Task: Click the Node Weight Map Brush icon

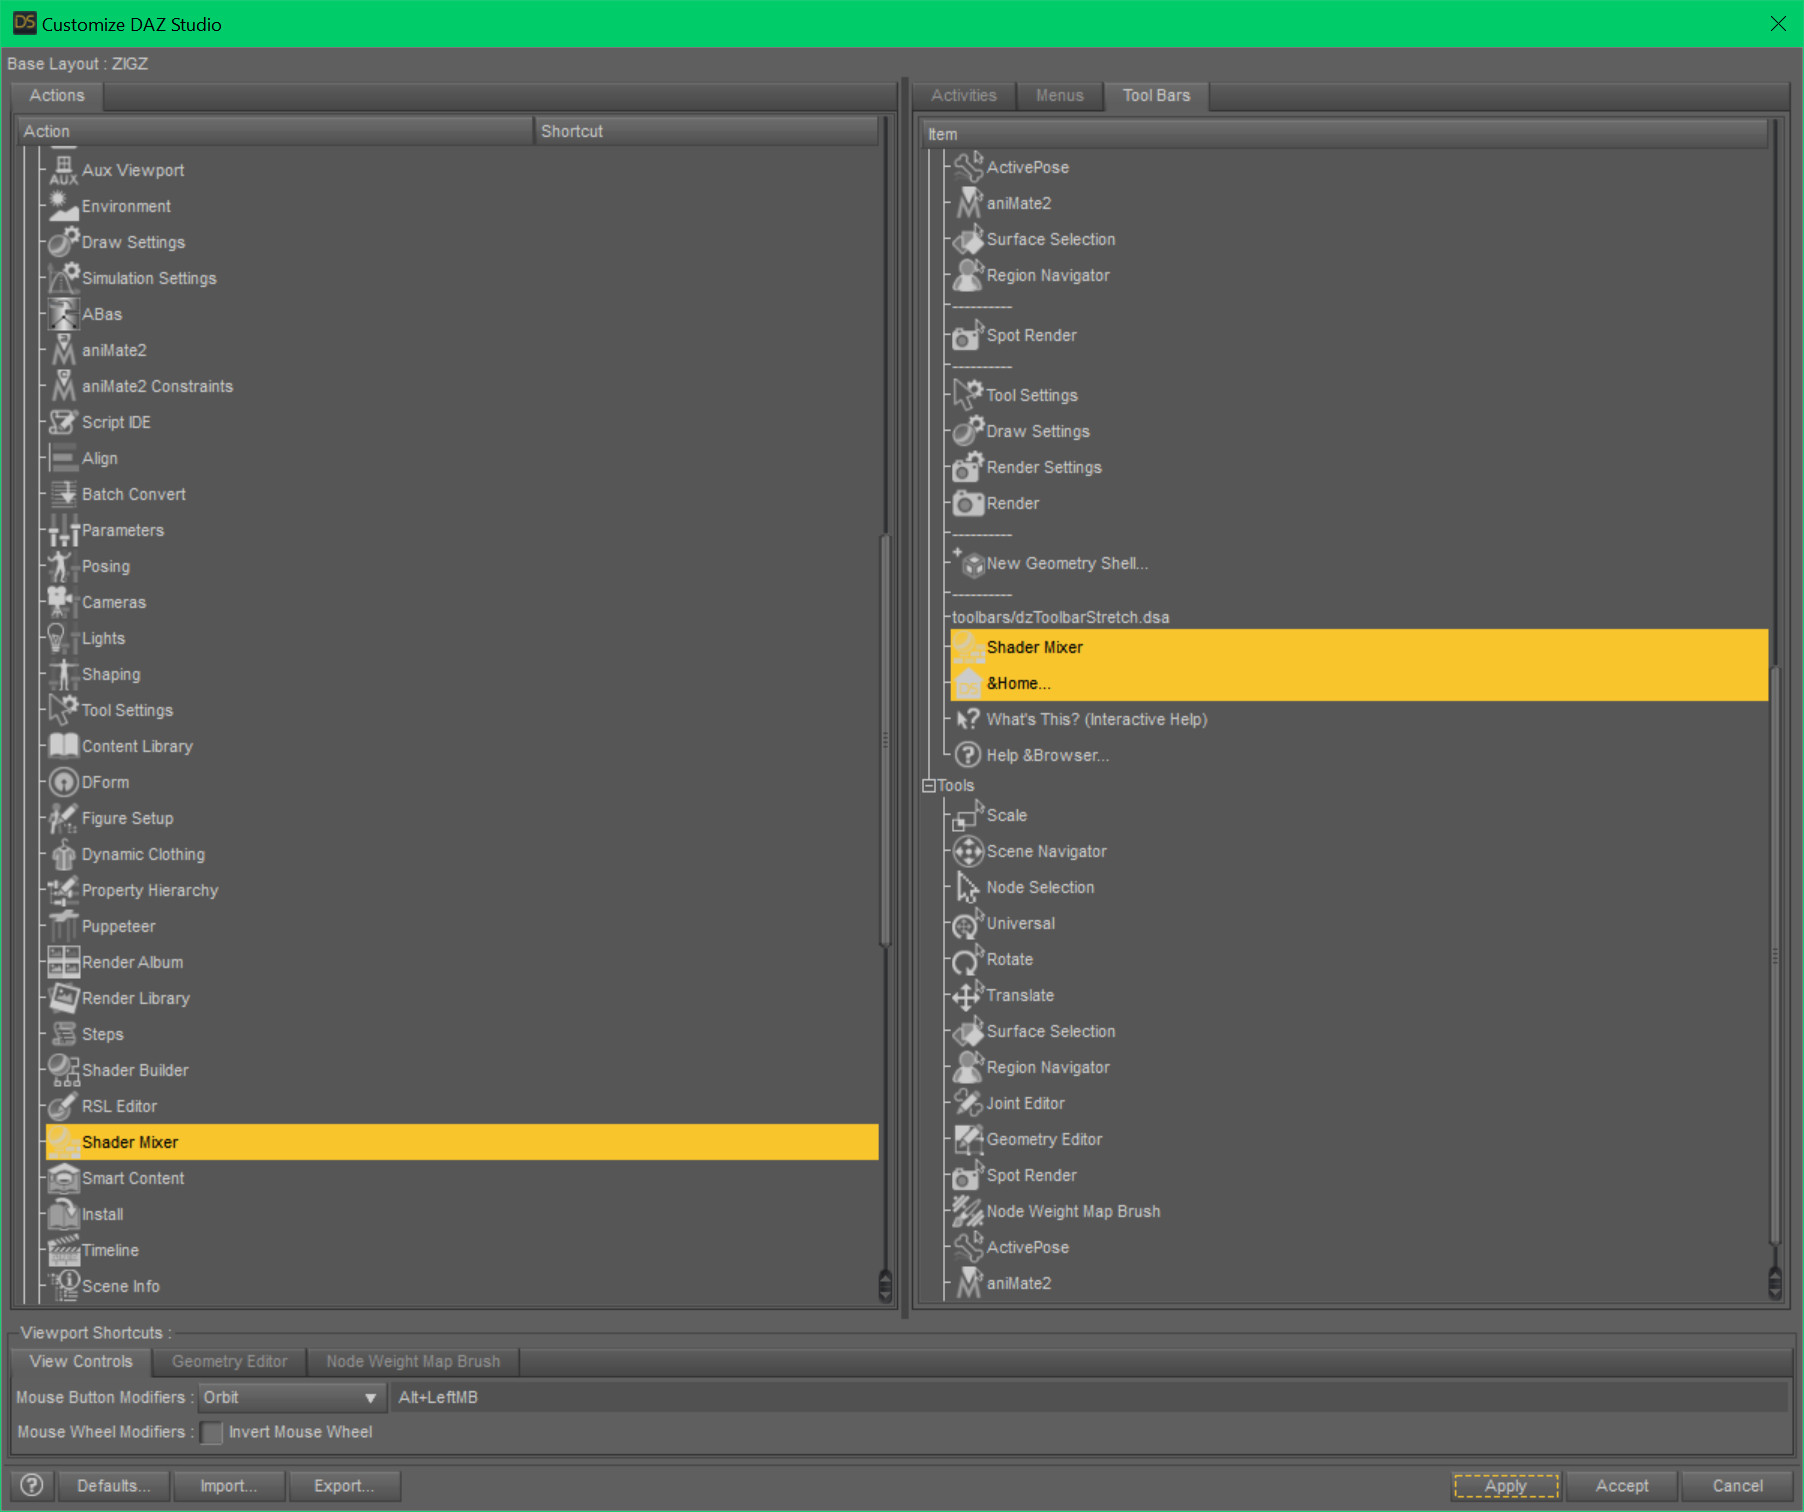Action: coord(968,1211)
